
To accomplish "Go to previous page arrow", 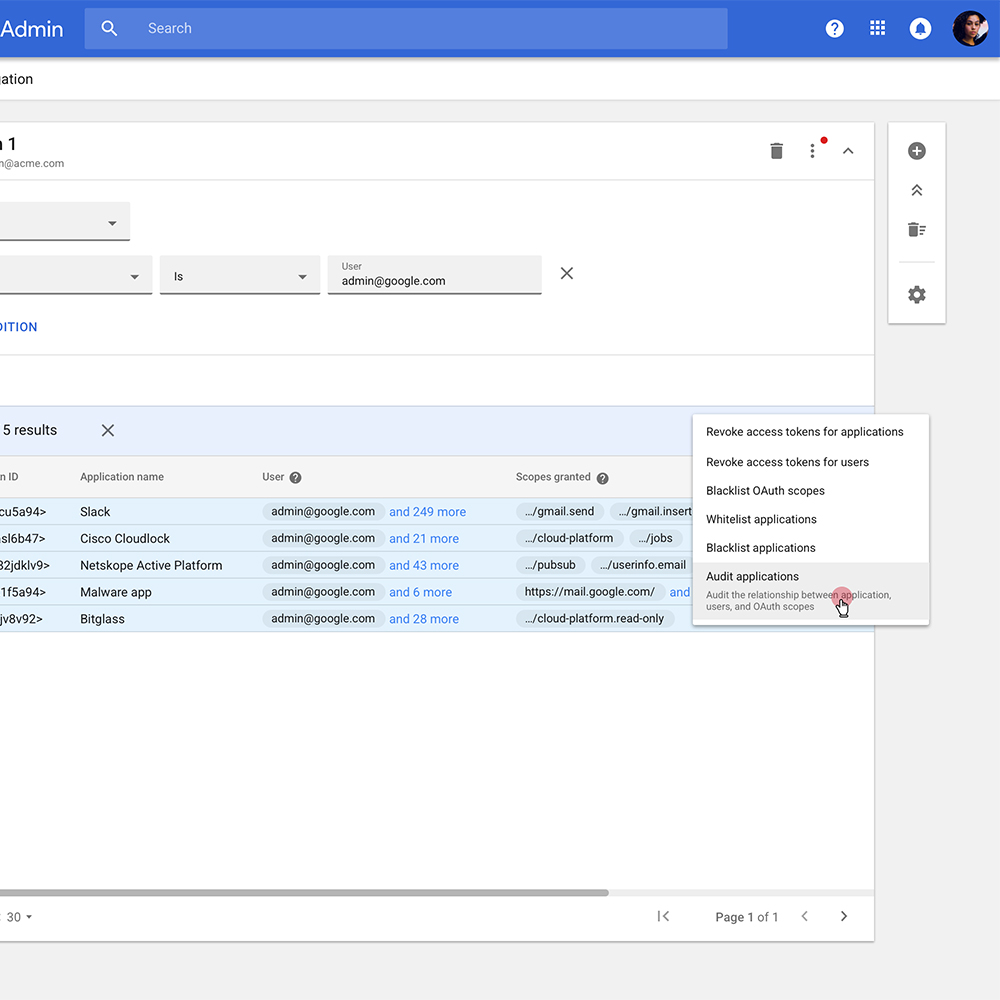I will (805, 916).
